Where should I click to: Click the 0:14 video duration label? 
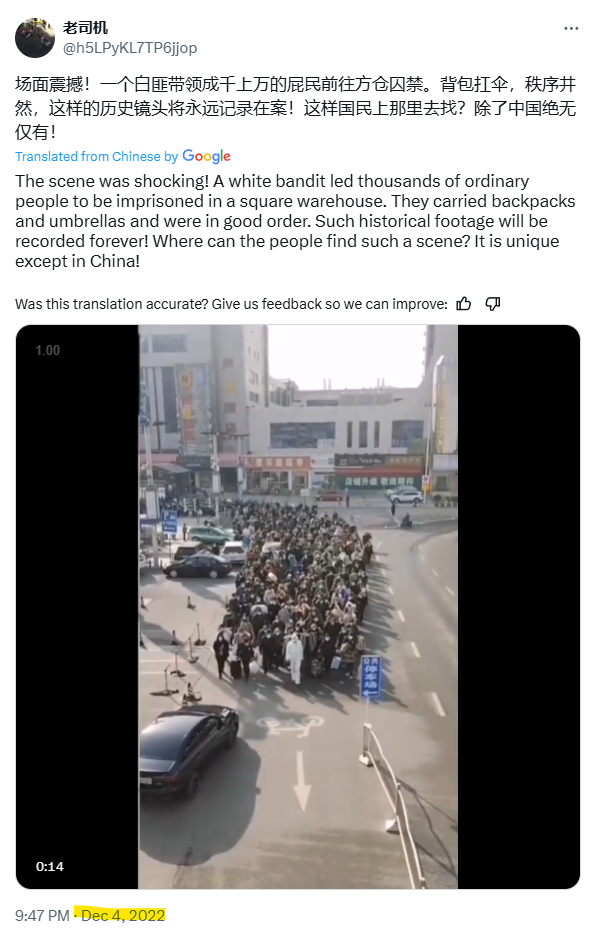point(50,866)
